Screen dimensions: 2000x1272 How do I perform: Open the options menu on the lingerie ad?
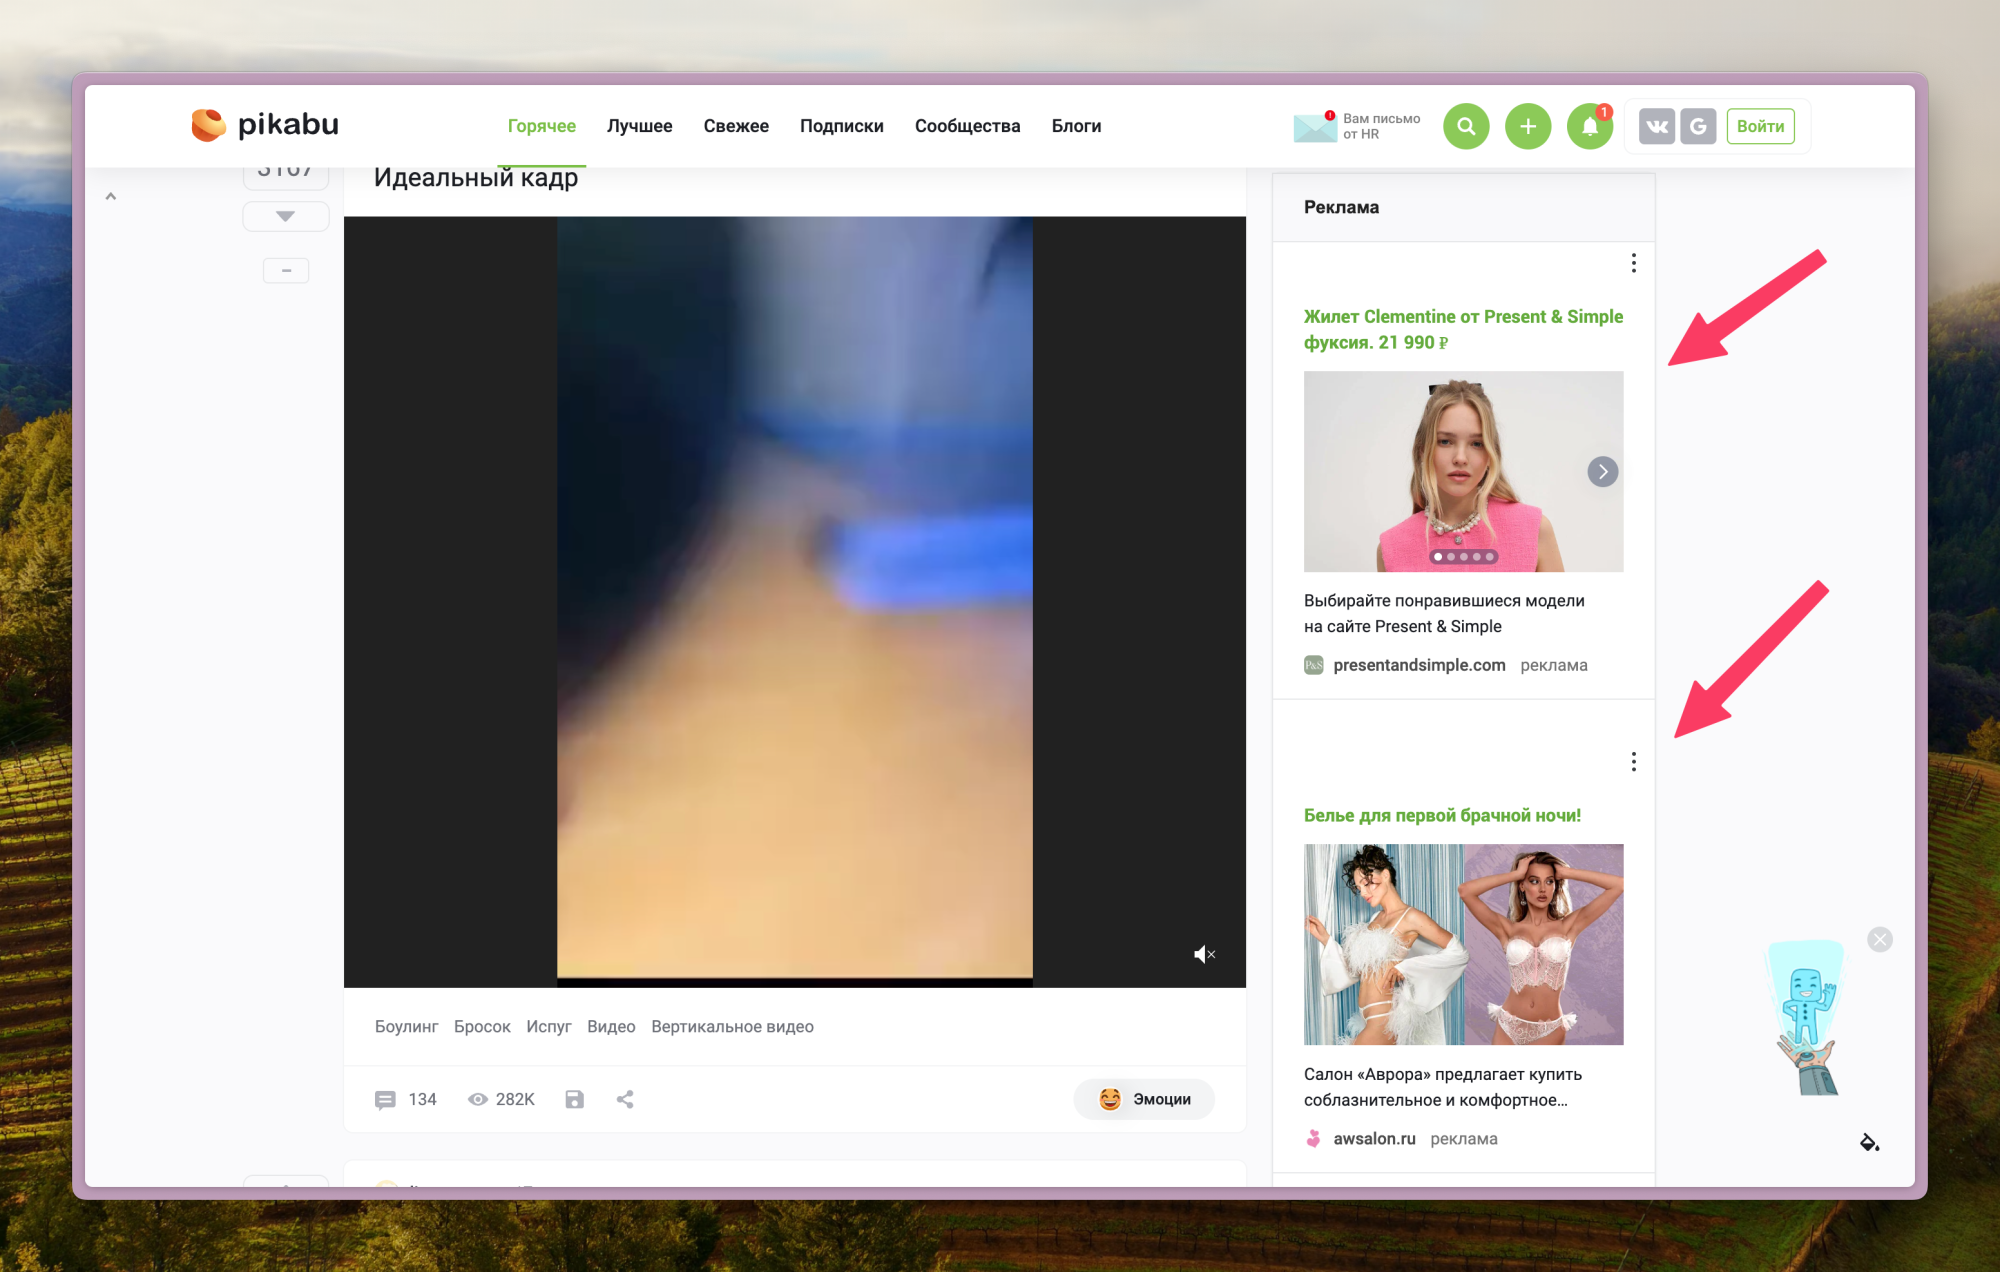click(x=1634, y=762)
